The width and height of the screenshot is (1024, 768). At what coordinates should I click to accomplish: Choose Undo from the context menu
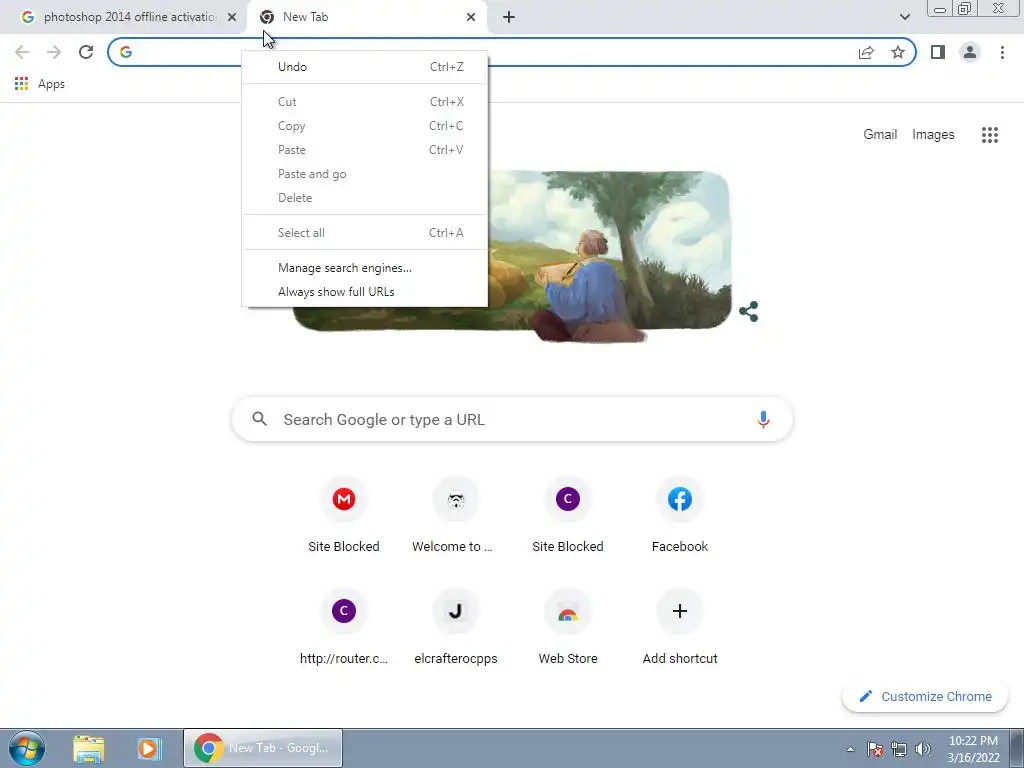(364, 67)
